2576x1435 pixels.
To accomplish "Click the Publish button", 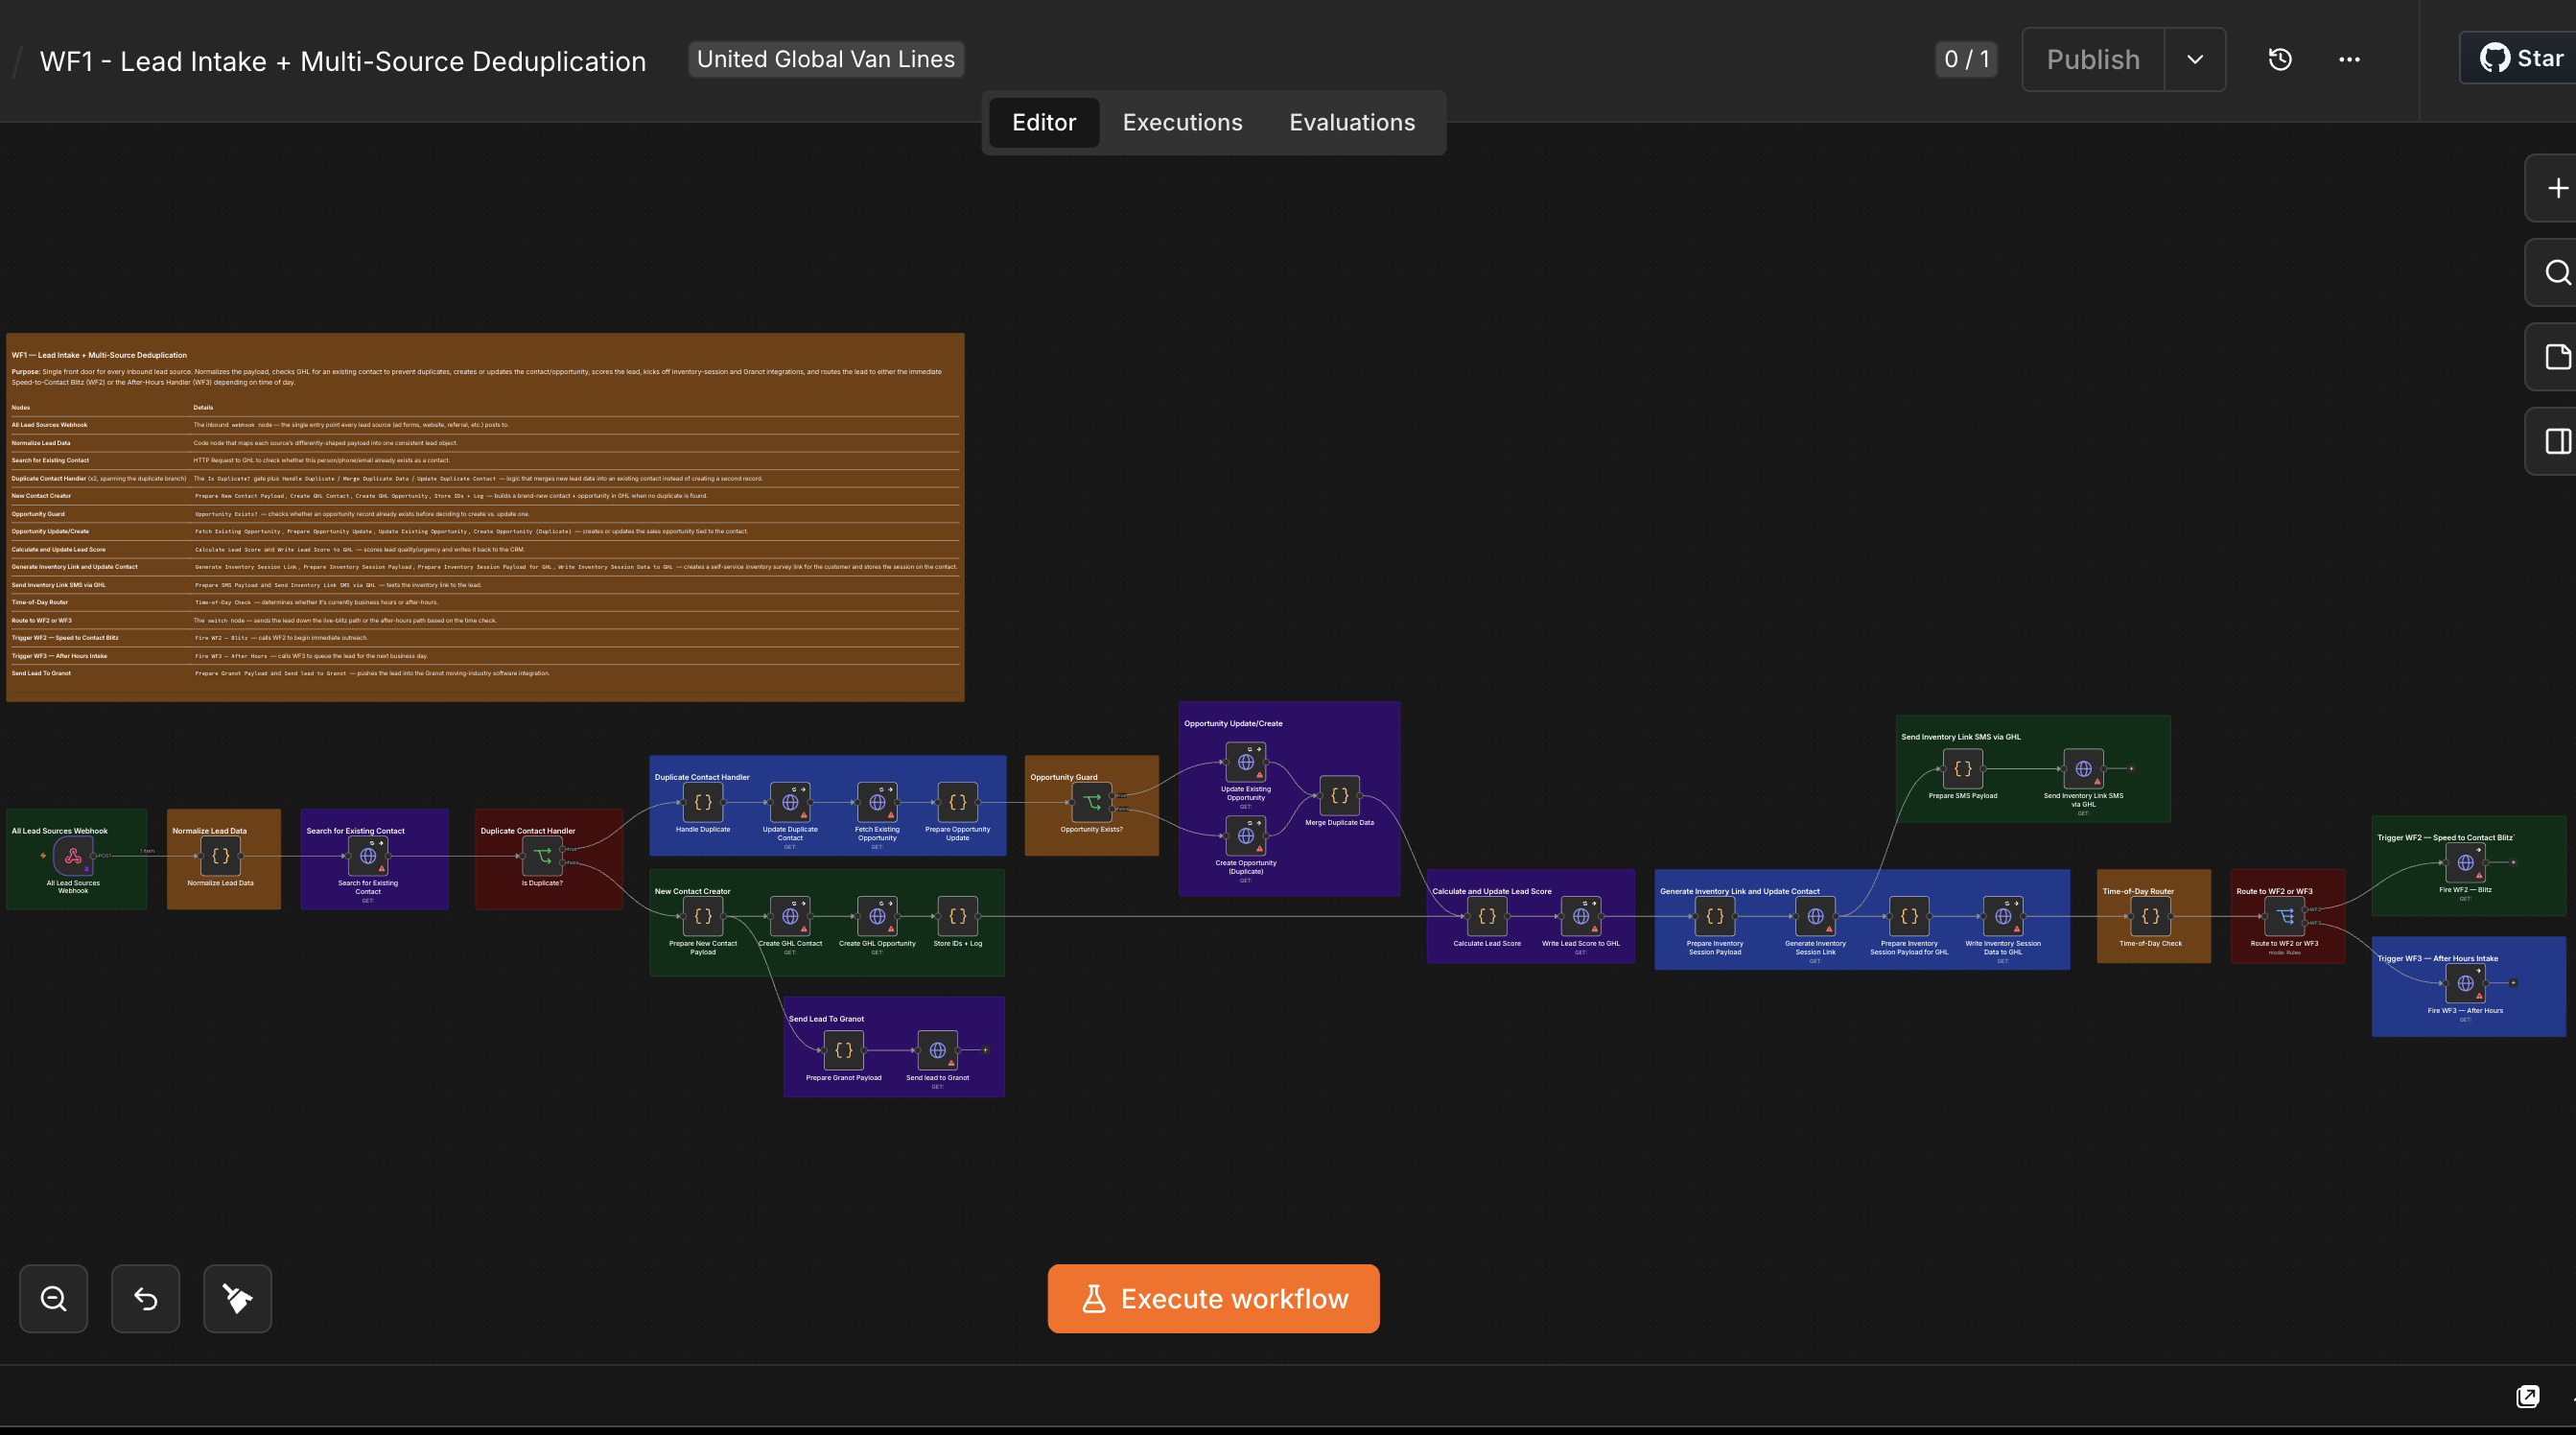I will tap(2093, 59).
